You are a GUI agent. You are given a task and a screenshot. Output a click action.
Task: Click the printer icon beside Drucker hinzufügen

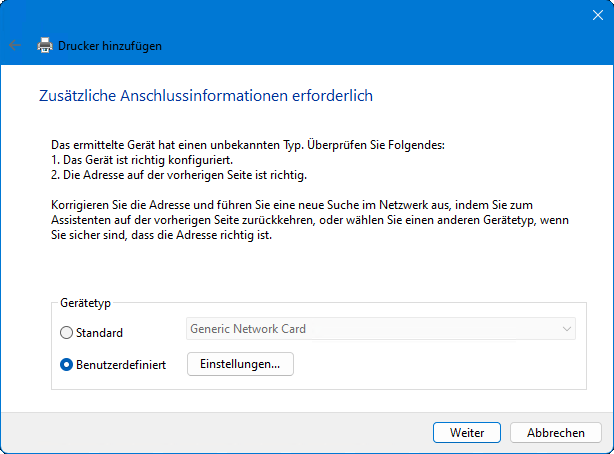pos(45,45)
